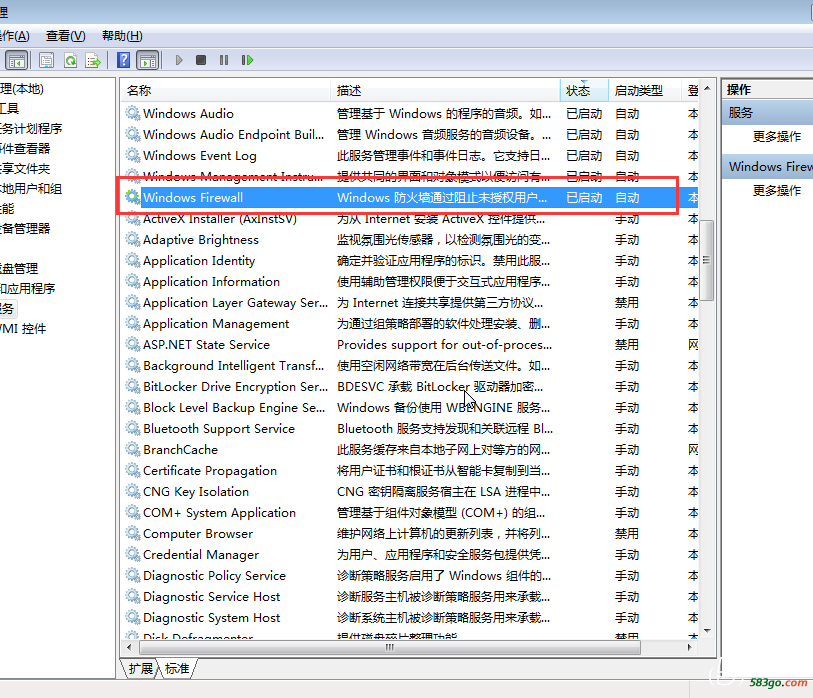The image size is (813, 698).
Task: Select the WMI 控件 tree item
Action: tap(23, 328)
